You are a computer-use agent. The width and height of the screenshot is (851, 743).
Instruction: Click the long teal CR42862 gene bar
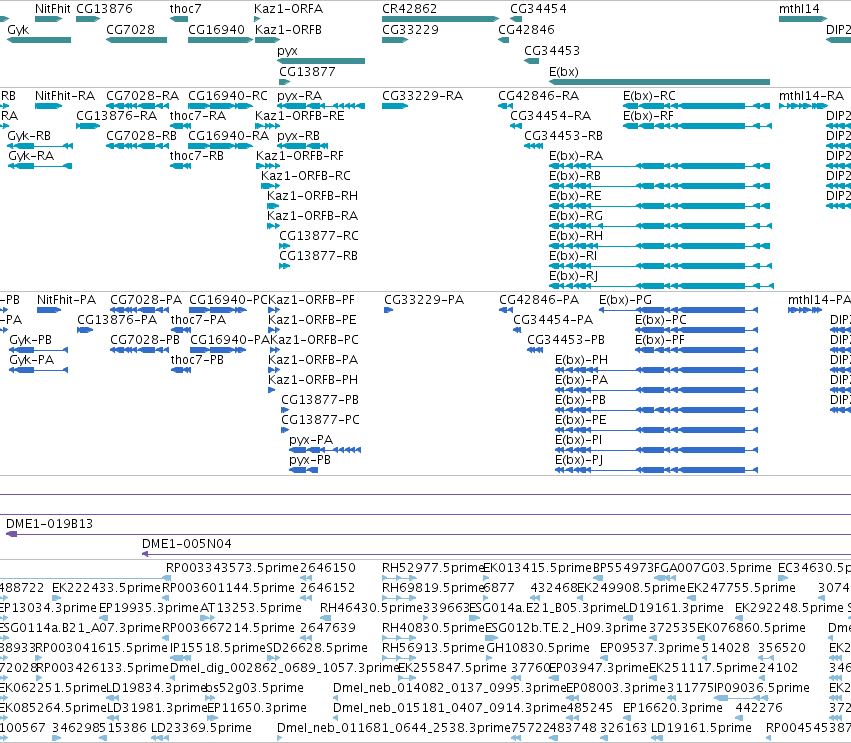[x=440, y=19]
